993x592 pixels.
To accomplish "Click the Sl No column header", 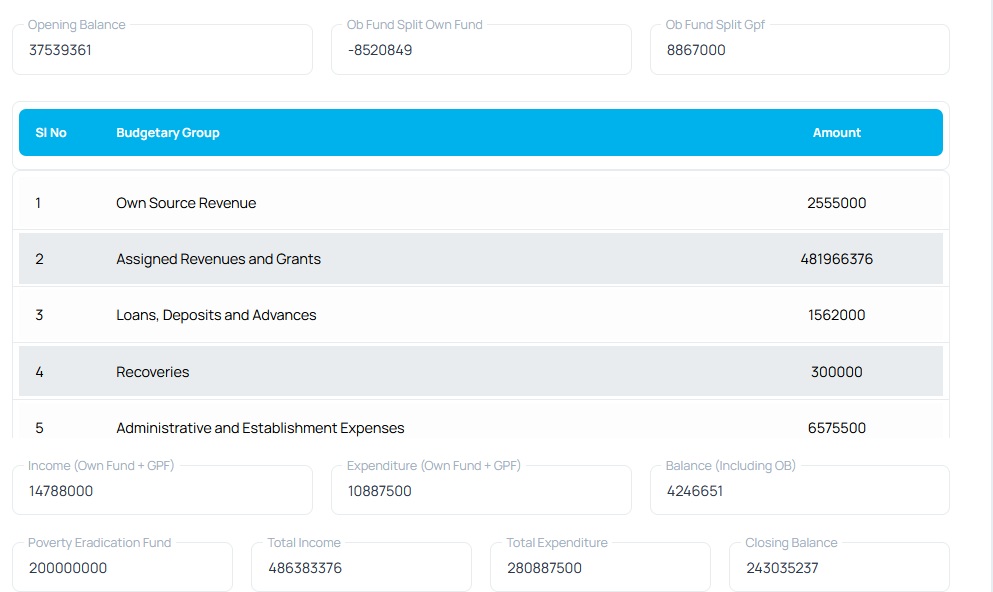I will 51,132.
